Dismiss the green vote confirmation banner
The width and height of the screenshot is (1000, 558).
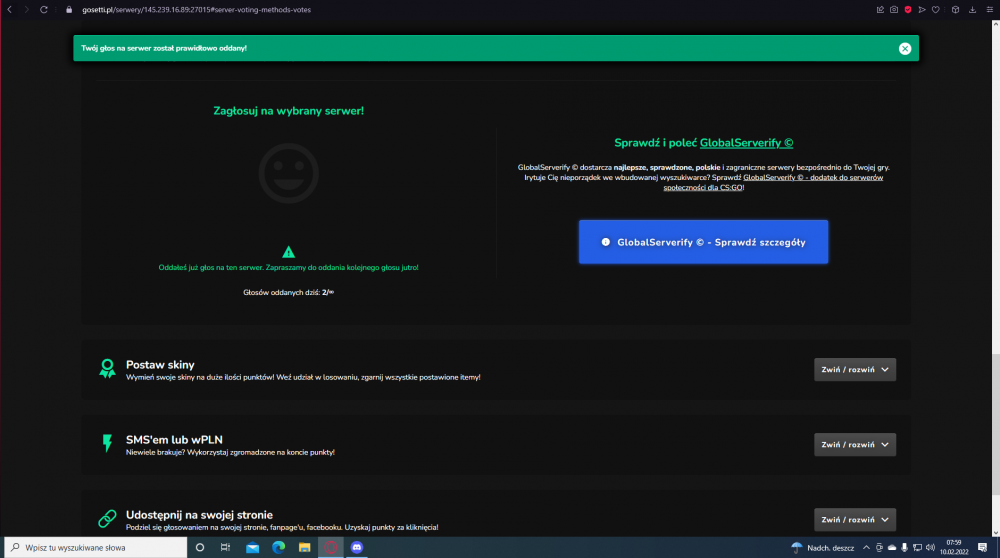pyautogui.click(x=904, y=48)
